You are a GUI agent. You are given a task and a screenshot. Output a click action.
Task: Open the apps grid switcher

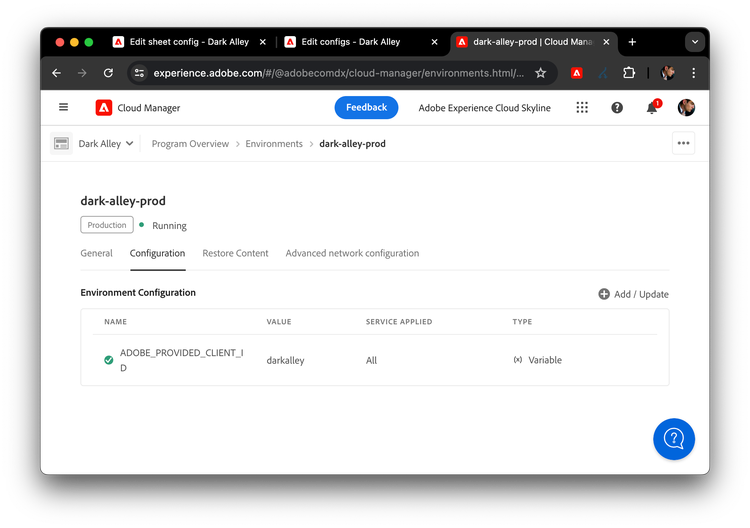pyautogui.click(x=582, y=108)
